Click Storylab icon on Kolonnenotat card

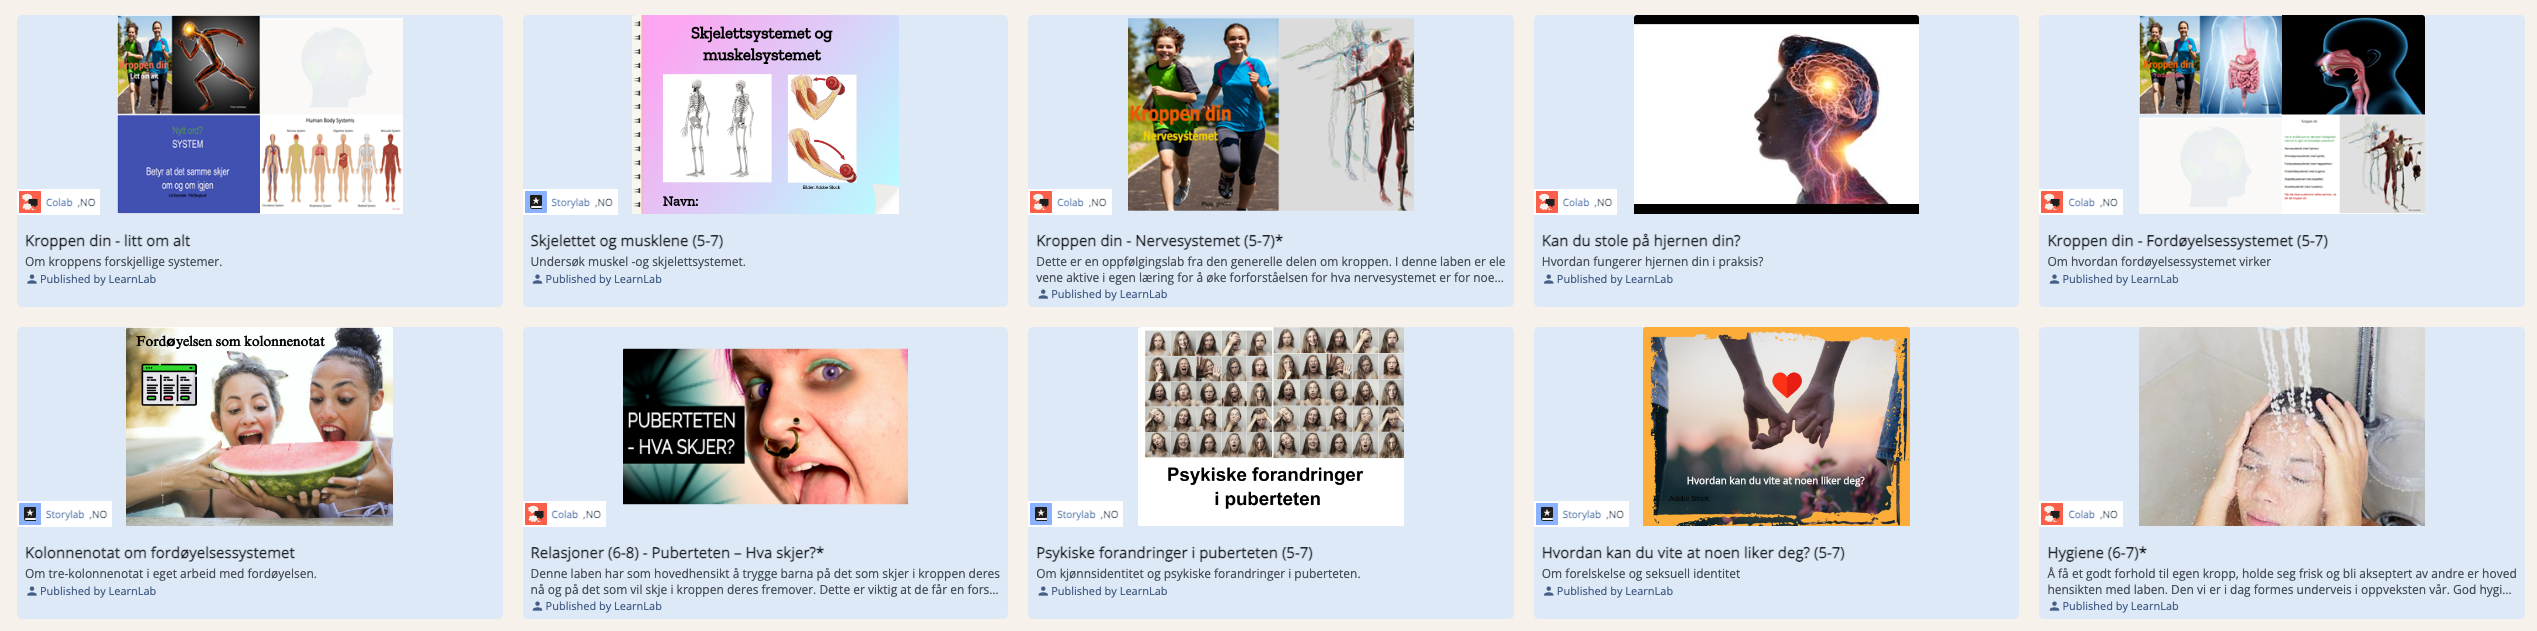tap(30, 514)
